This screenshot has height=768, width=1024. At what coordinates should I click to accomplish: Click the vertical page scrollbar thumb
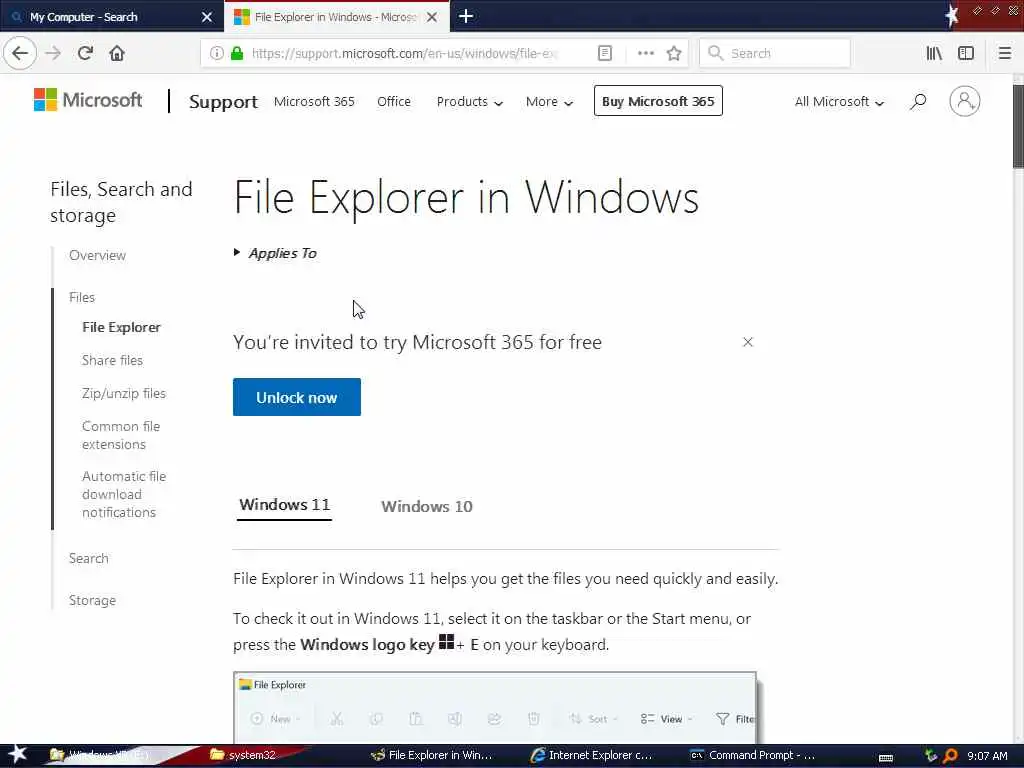pos(1017,127)
